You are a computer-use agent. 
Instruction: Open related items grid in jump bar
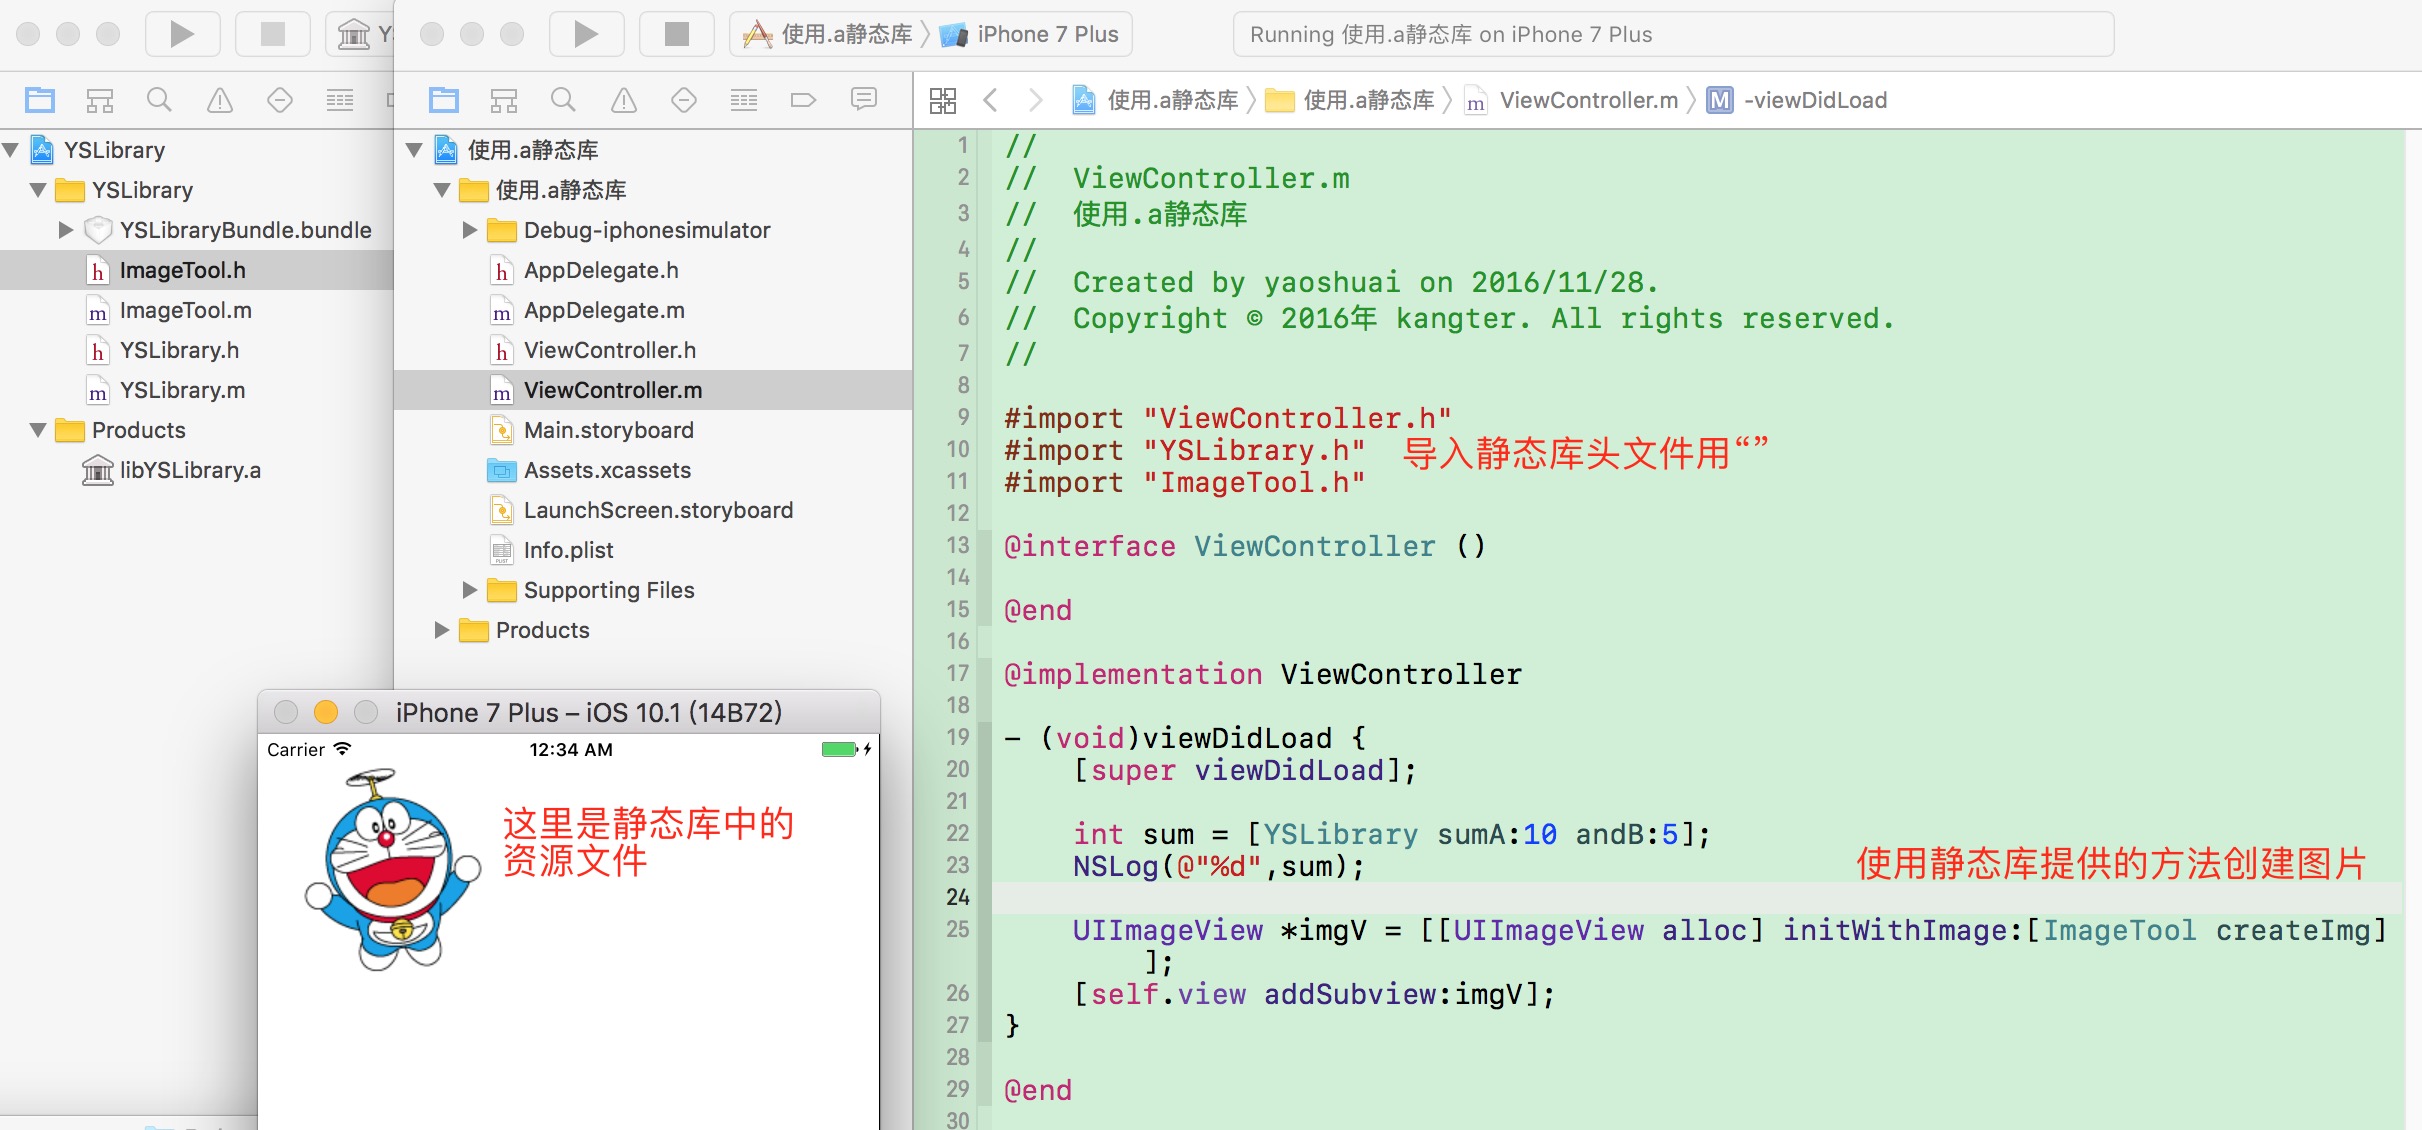point(942,100)
